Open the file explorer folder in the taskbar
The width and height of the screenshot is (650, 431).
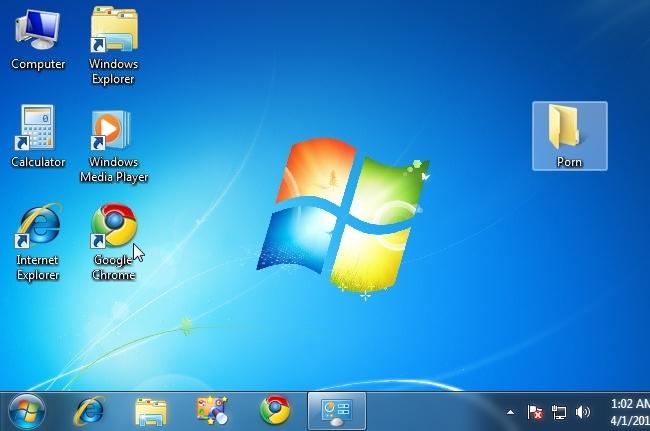[x=151, y=412]
